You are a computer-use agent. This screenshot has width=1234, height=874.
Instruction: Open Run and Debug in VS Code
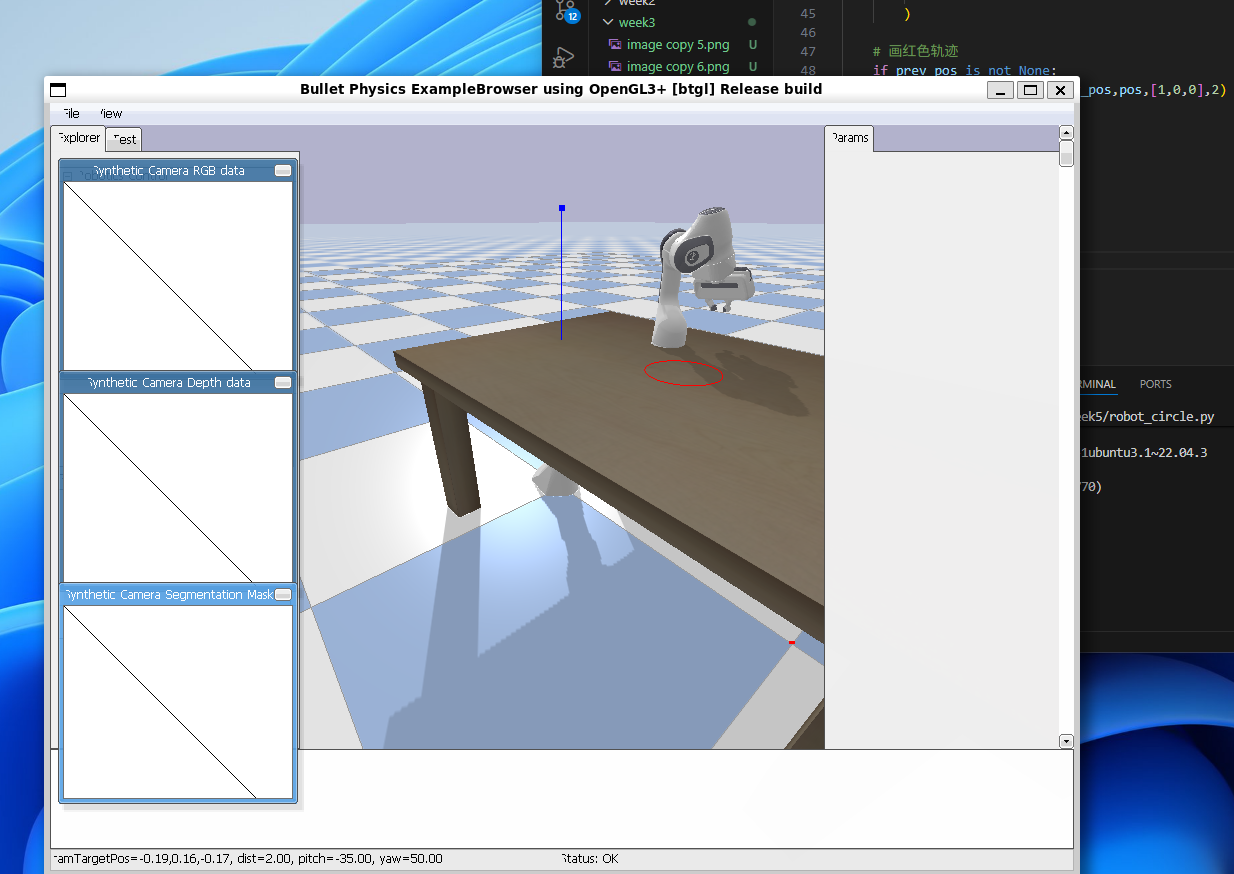(x=565, y=57)
